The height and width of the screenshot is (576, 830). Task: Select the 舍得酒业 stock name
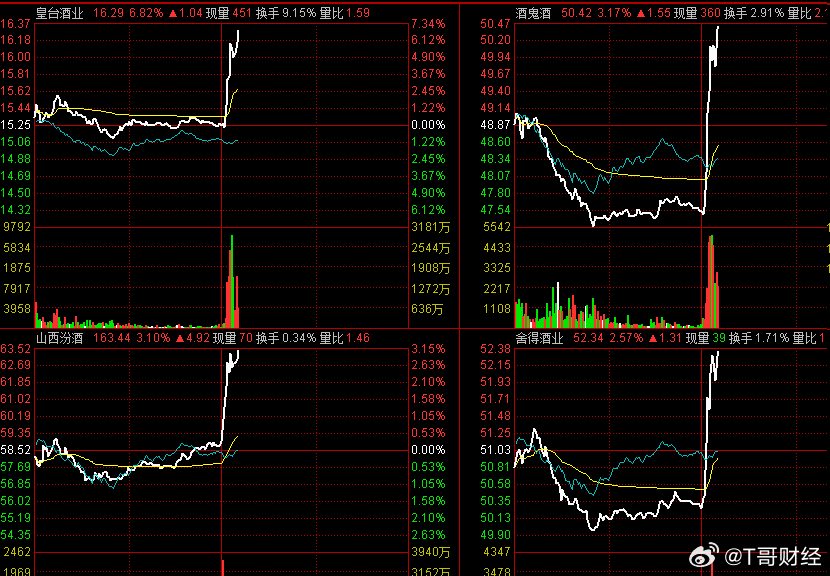[539, 338]
